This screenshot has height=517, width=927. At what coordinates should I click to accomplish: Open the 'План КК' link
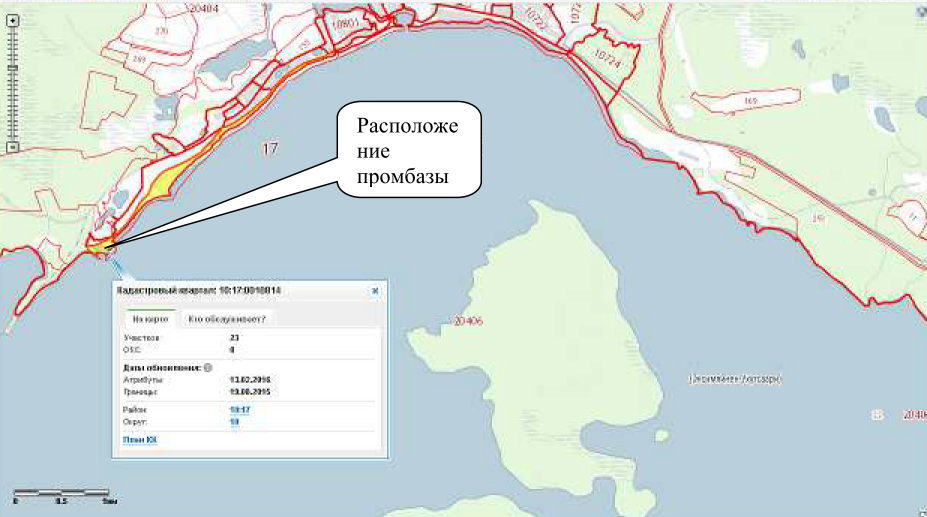(138, 439)
